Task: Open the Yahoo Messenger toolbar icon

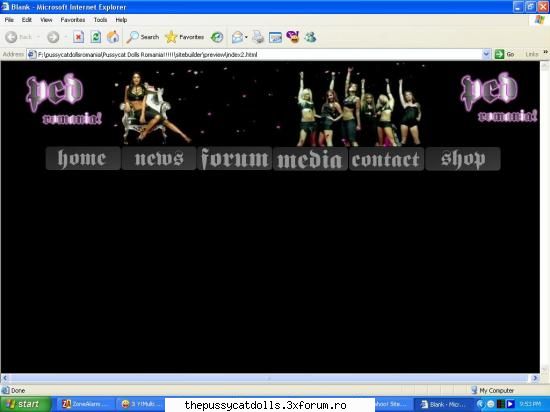Action: [293, 36]
